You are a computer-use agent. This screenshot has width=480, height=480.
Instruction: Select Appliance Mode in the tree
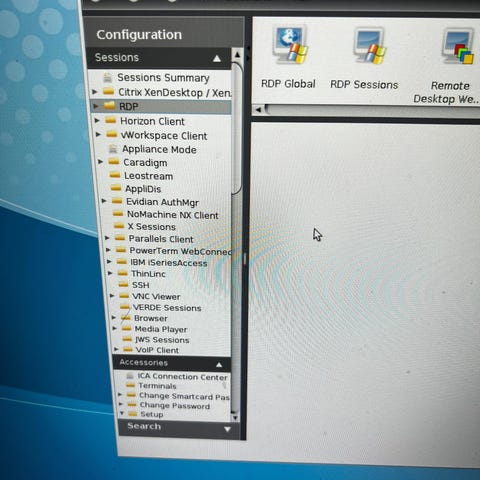159,149
